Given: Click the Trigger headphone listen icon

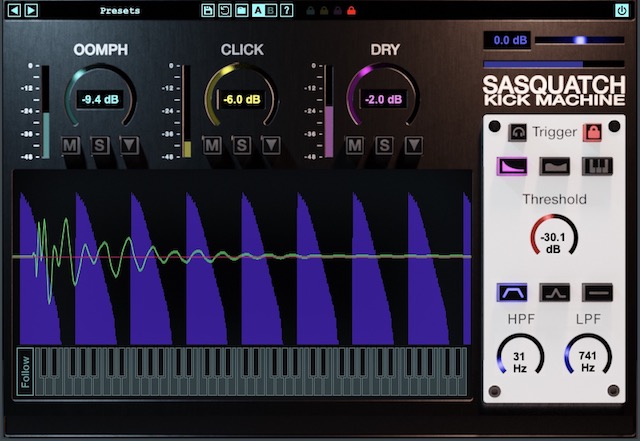Looking at the screenshot, I should (x=517, y=132).
